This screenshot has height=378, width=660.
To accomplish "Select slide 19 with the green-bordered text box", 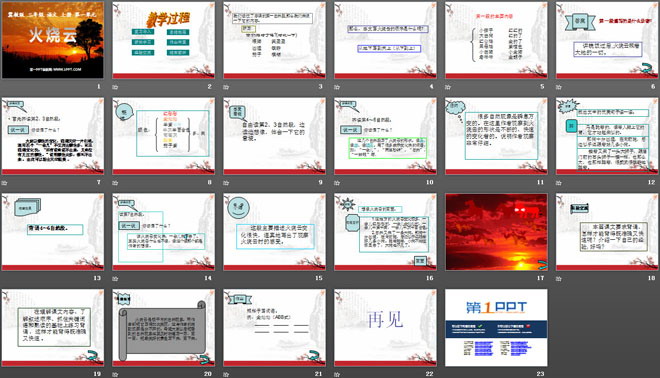I will pos(53,327).
